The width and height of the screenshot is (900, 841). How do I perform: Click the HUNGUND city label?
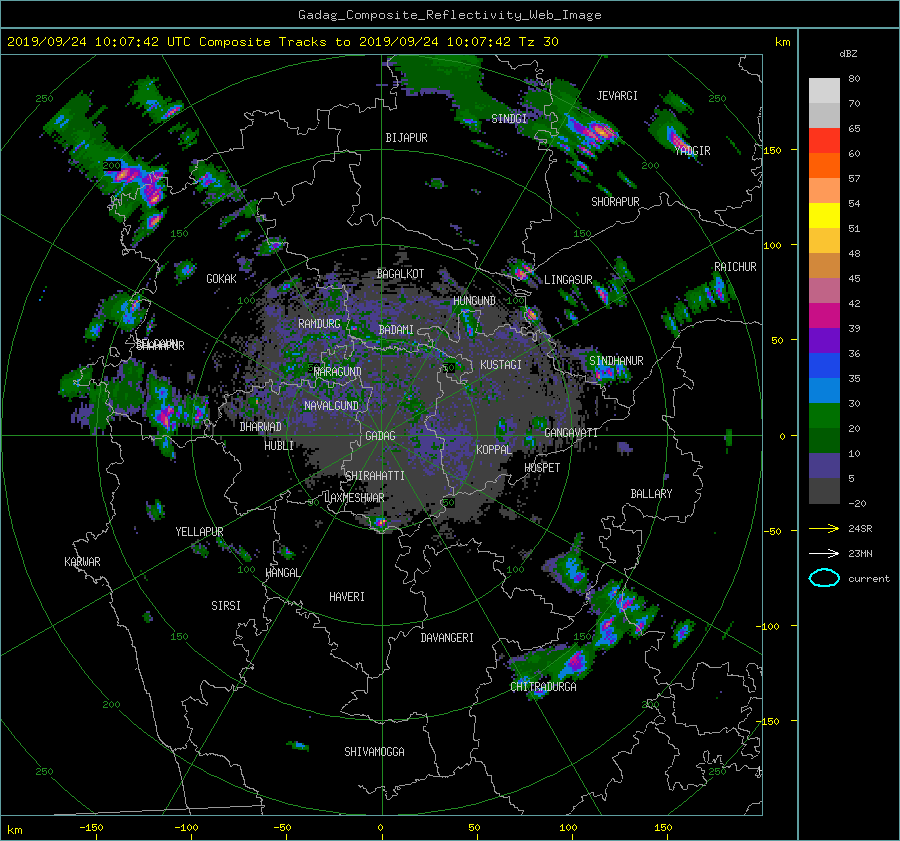tap(475, 301)
